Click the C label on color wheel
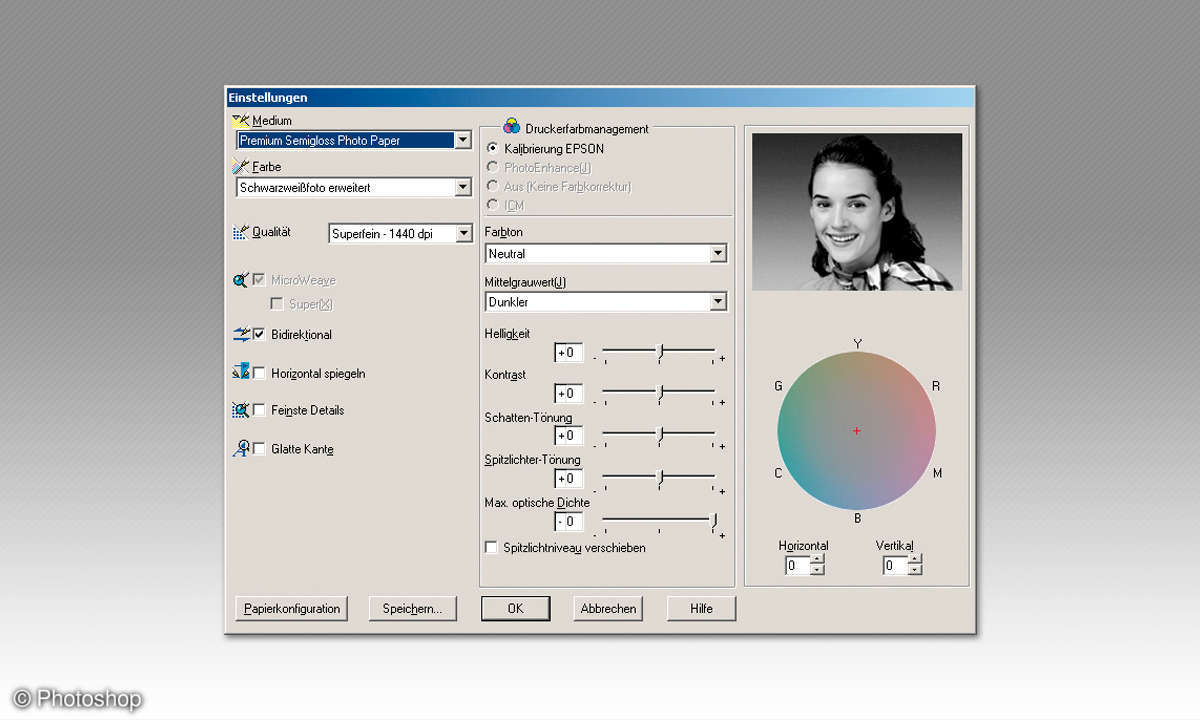 [778, 473]
